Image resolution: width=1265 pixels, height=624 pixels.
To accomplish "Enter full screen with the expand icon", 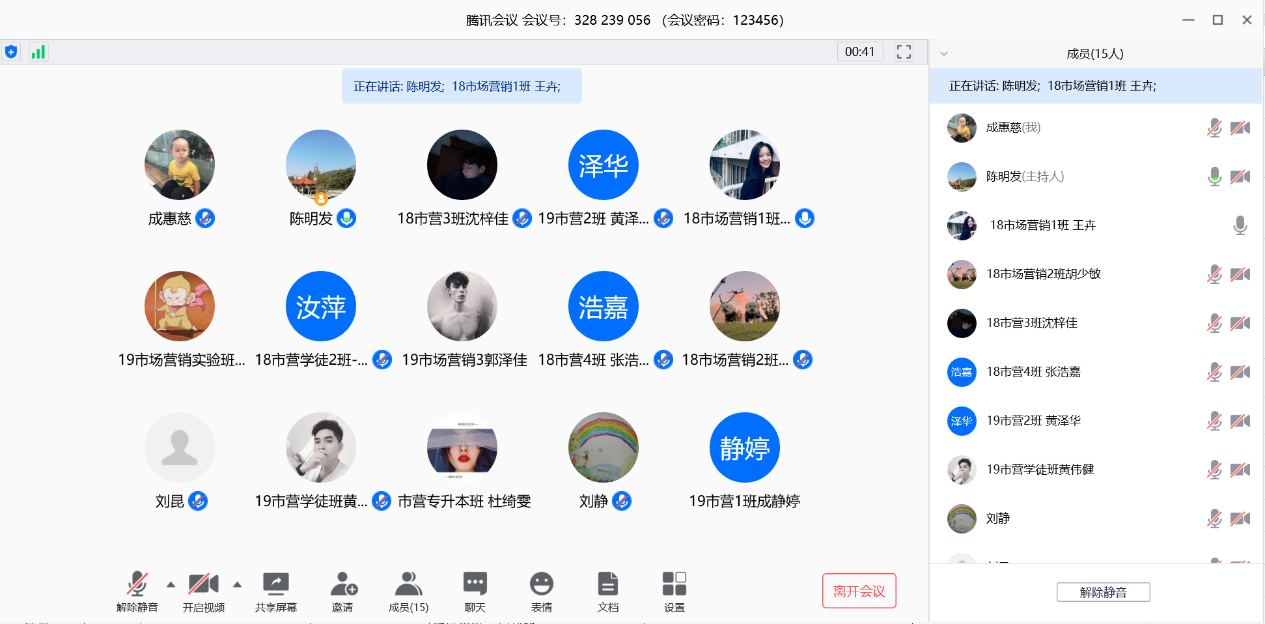I will coord(904,52).
